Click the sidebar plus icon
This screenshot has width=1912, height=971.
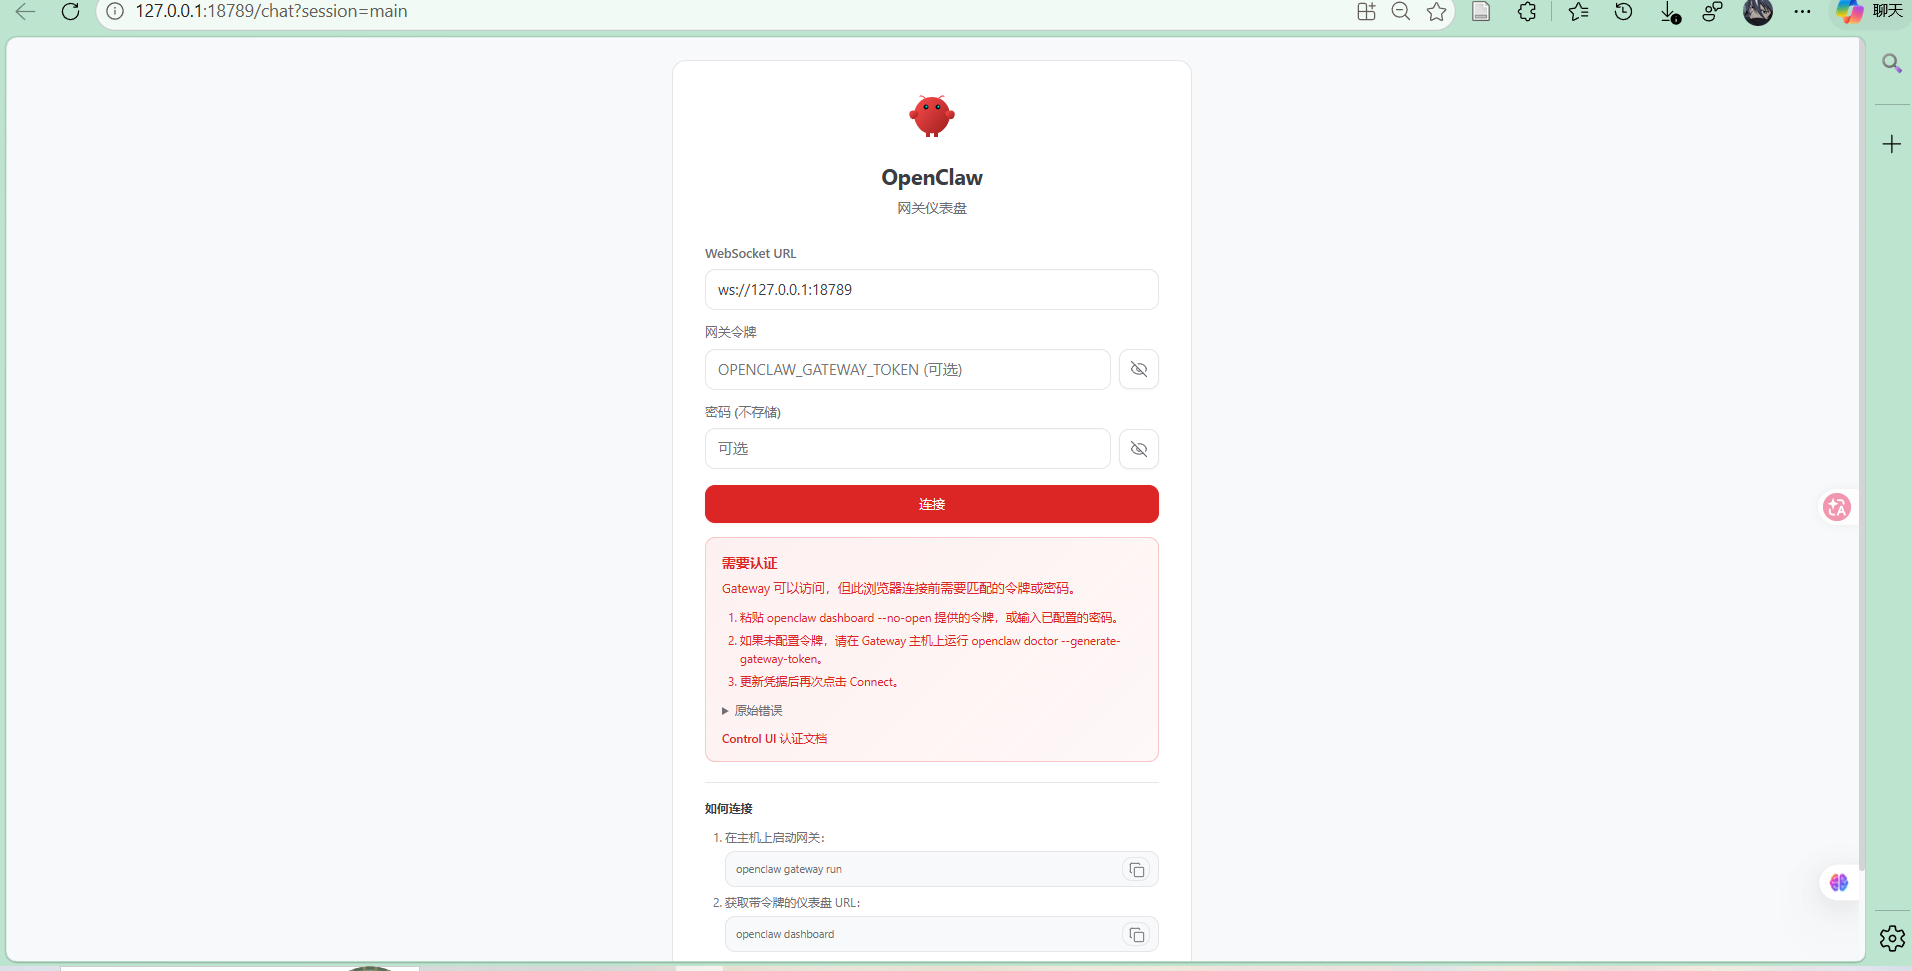click(1891, 144)
